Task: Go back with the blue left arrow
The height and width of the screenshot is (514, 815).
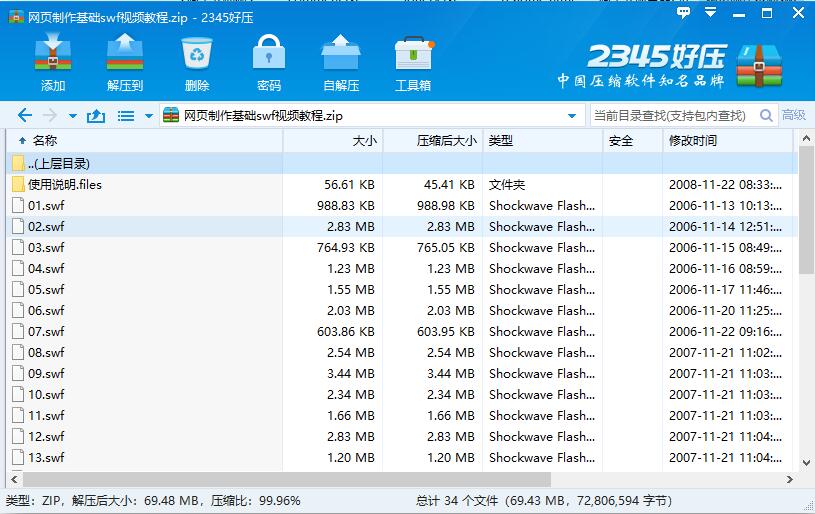Action: tap(24, 115)
